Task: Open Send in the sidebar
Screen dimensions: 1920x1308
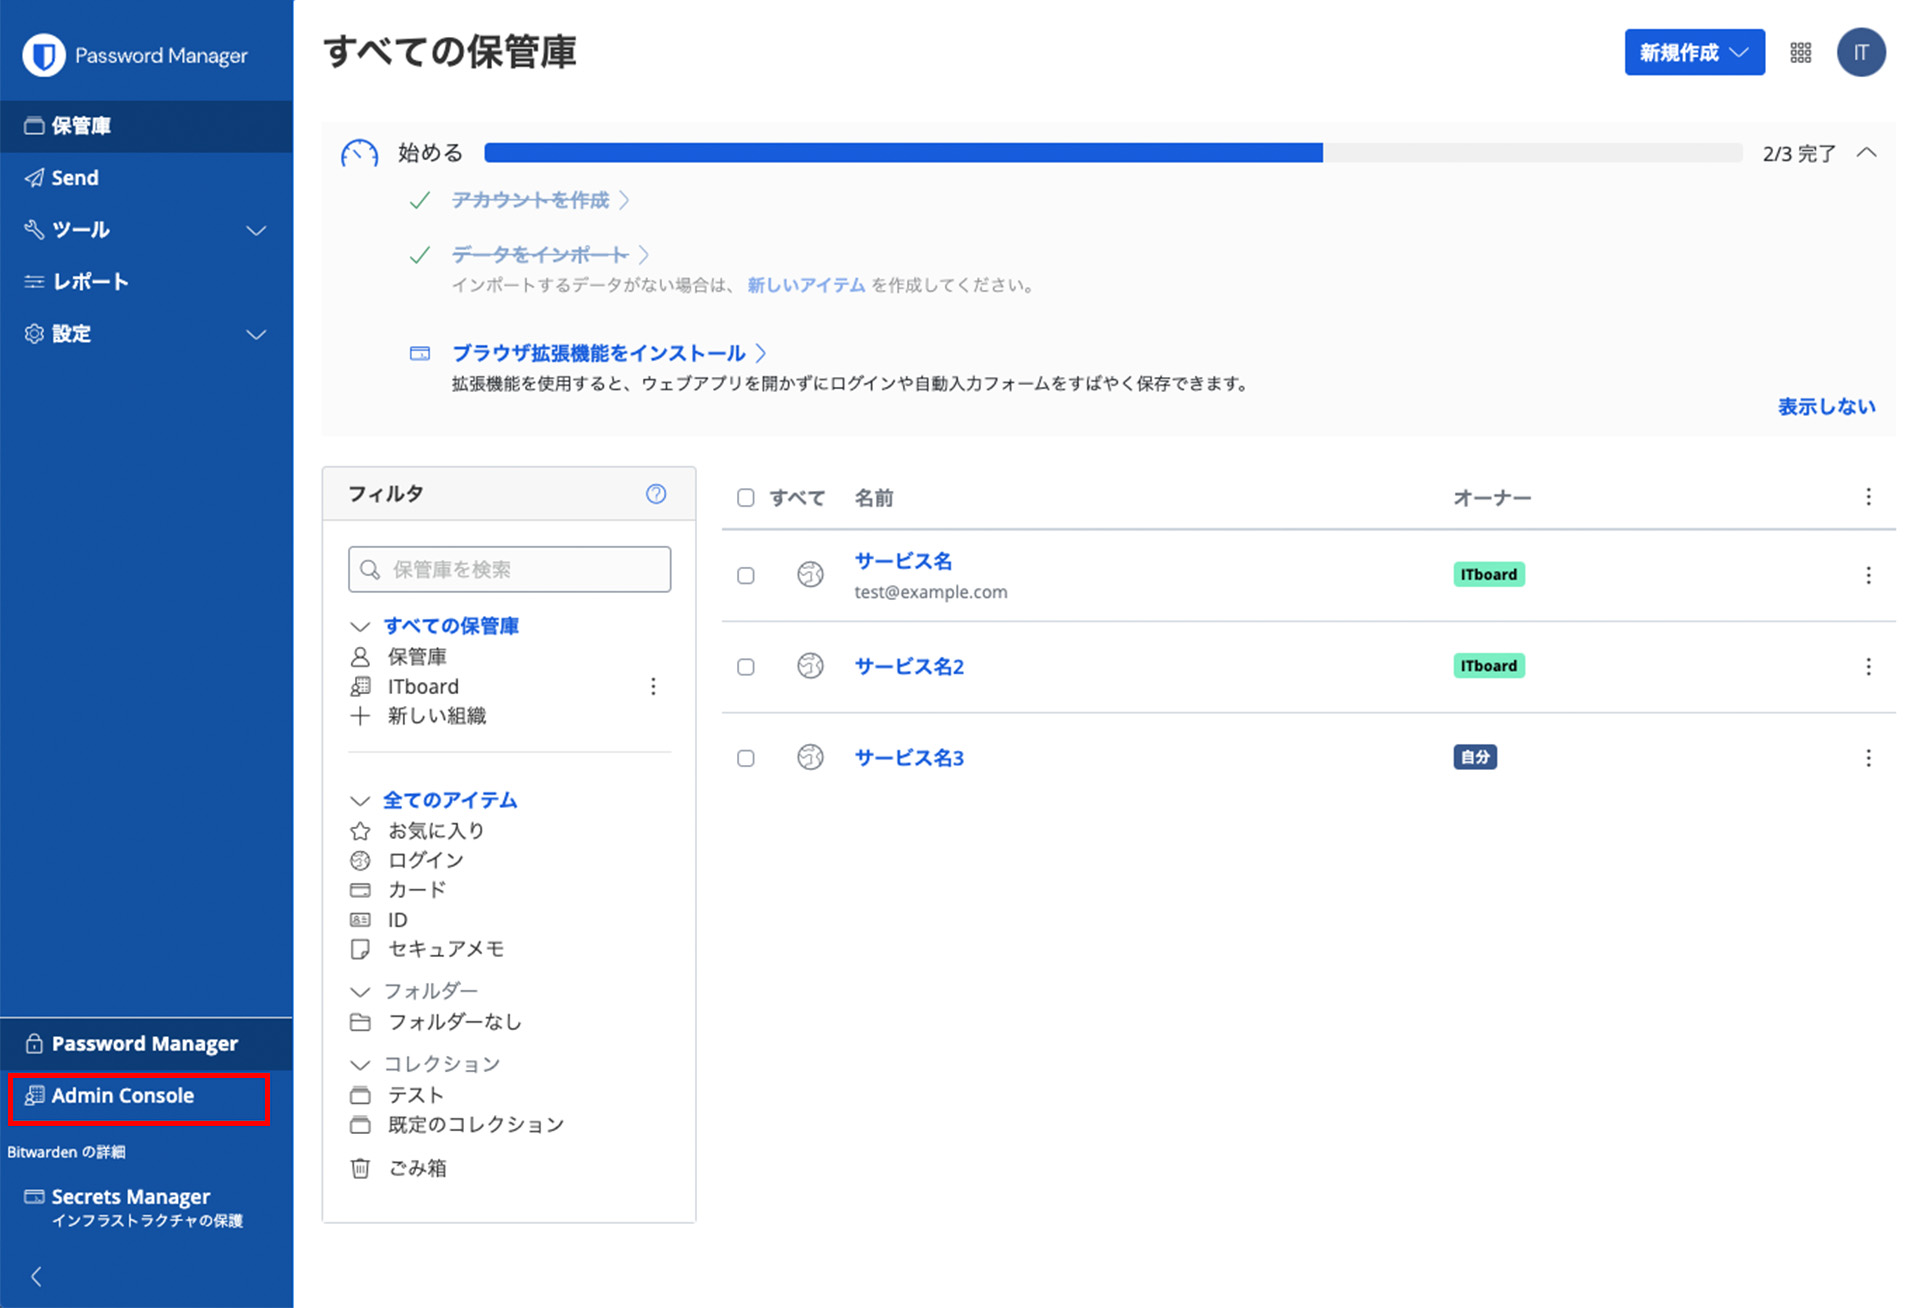Action: point(75,178)
